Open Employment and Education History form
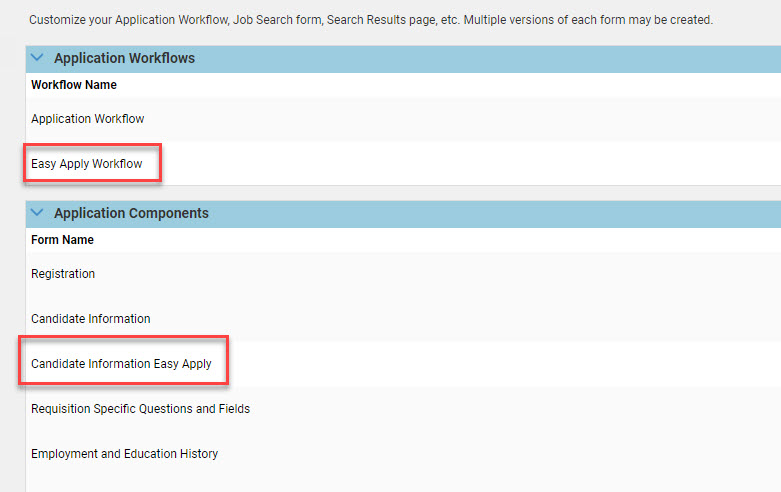Viewport: 781px width, 492px height. [124, 454]
